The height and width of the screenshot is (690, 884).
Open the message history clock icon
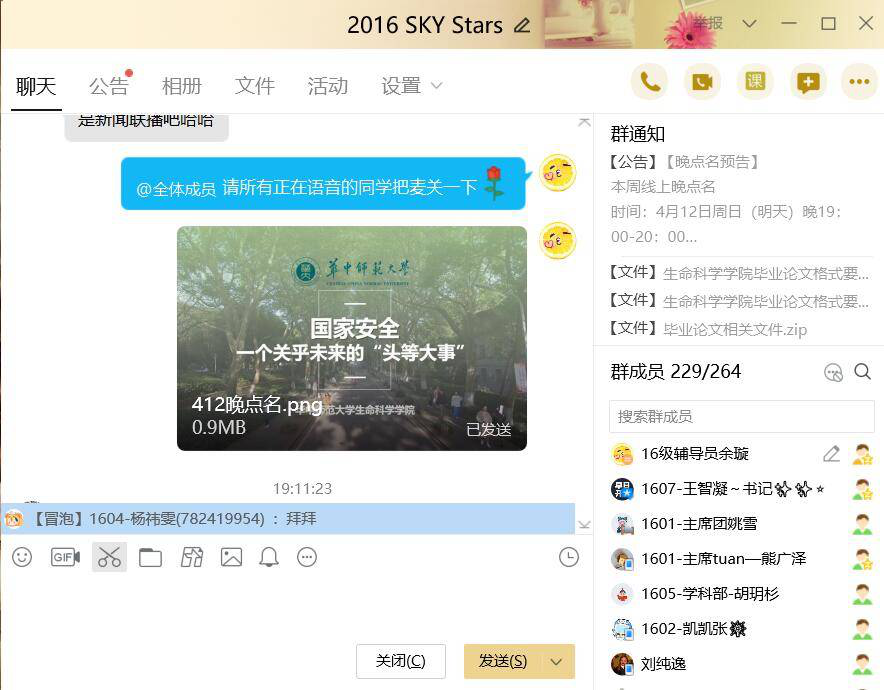568,557
